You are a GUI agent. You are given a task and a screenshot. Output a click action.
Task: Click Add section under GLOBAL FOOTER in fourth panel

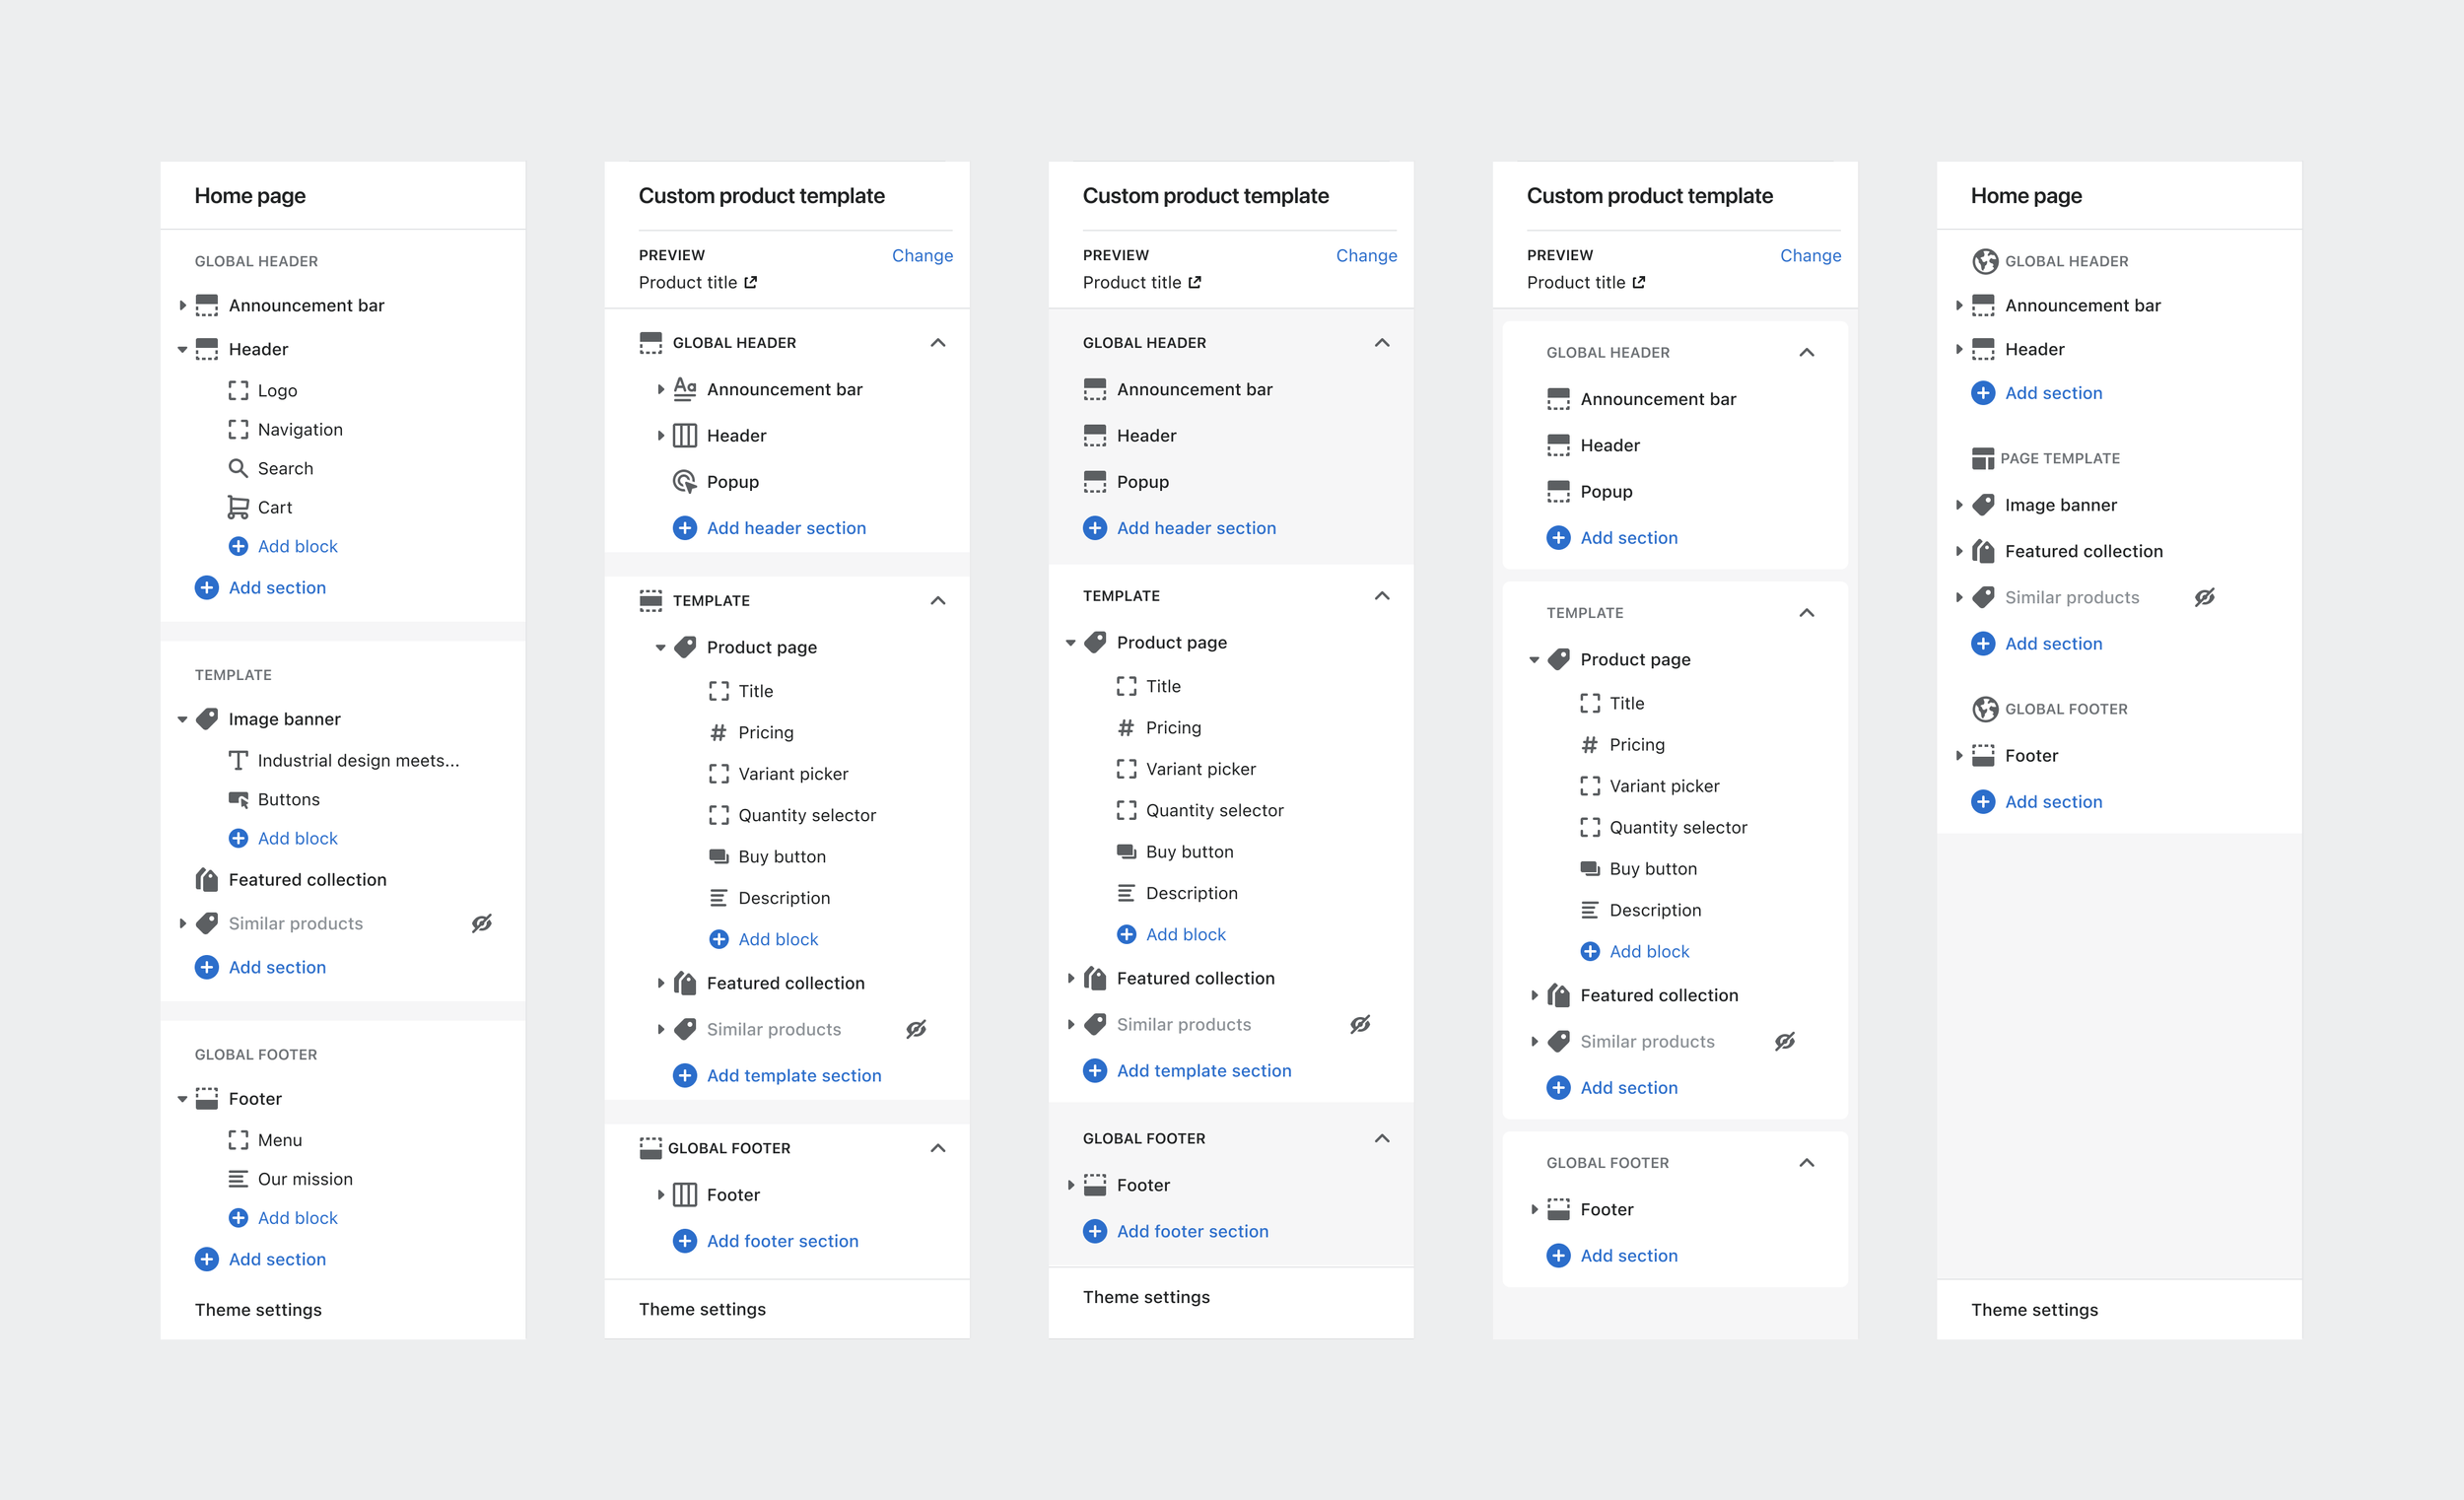[x=1612, y=1255]
